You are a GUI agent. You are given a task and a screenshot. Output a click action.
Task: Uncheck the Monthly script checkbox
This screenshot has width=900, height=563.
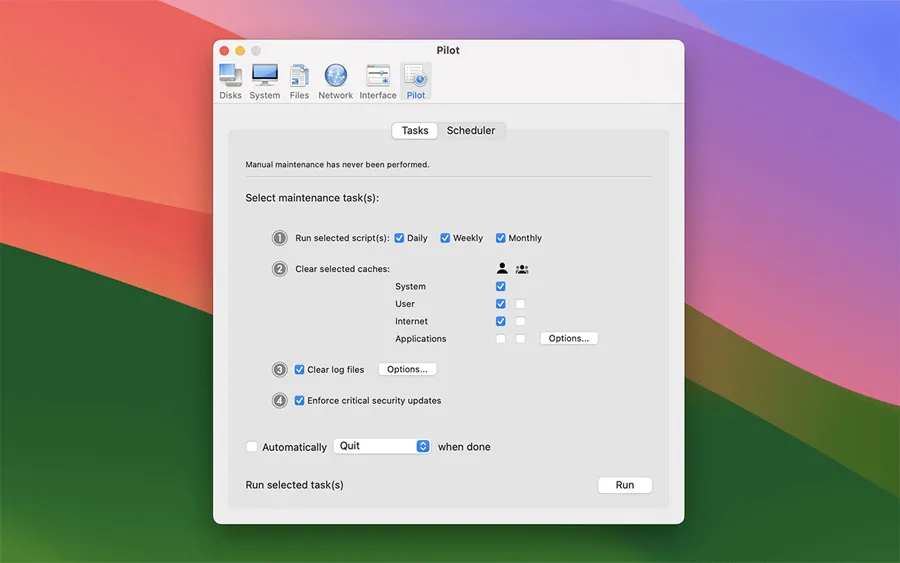point(501,238)
